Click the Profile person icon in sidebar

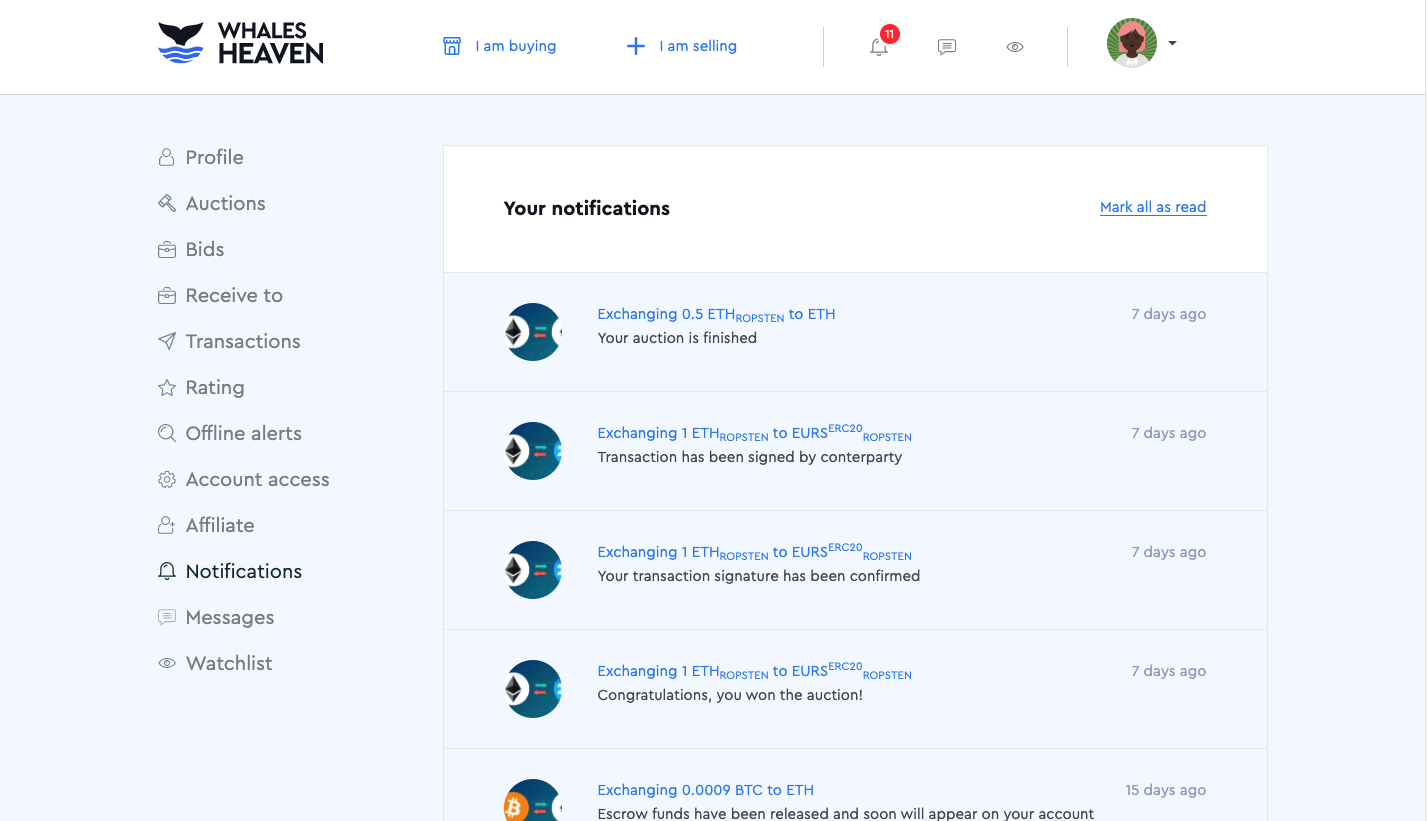click(x=167, y=157)
